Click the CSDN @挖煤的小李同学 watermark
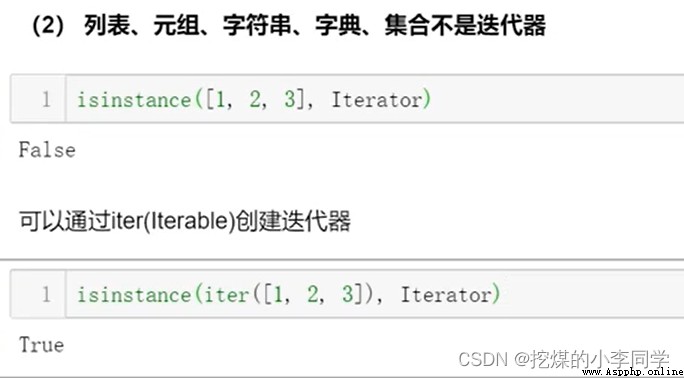Viewport: 684px width, 378px height. tap(564, 359)
